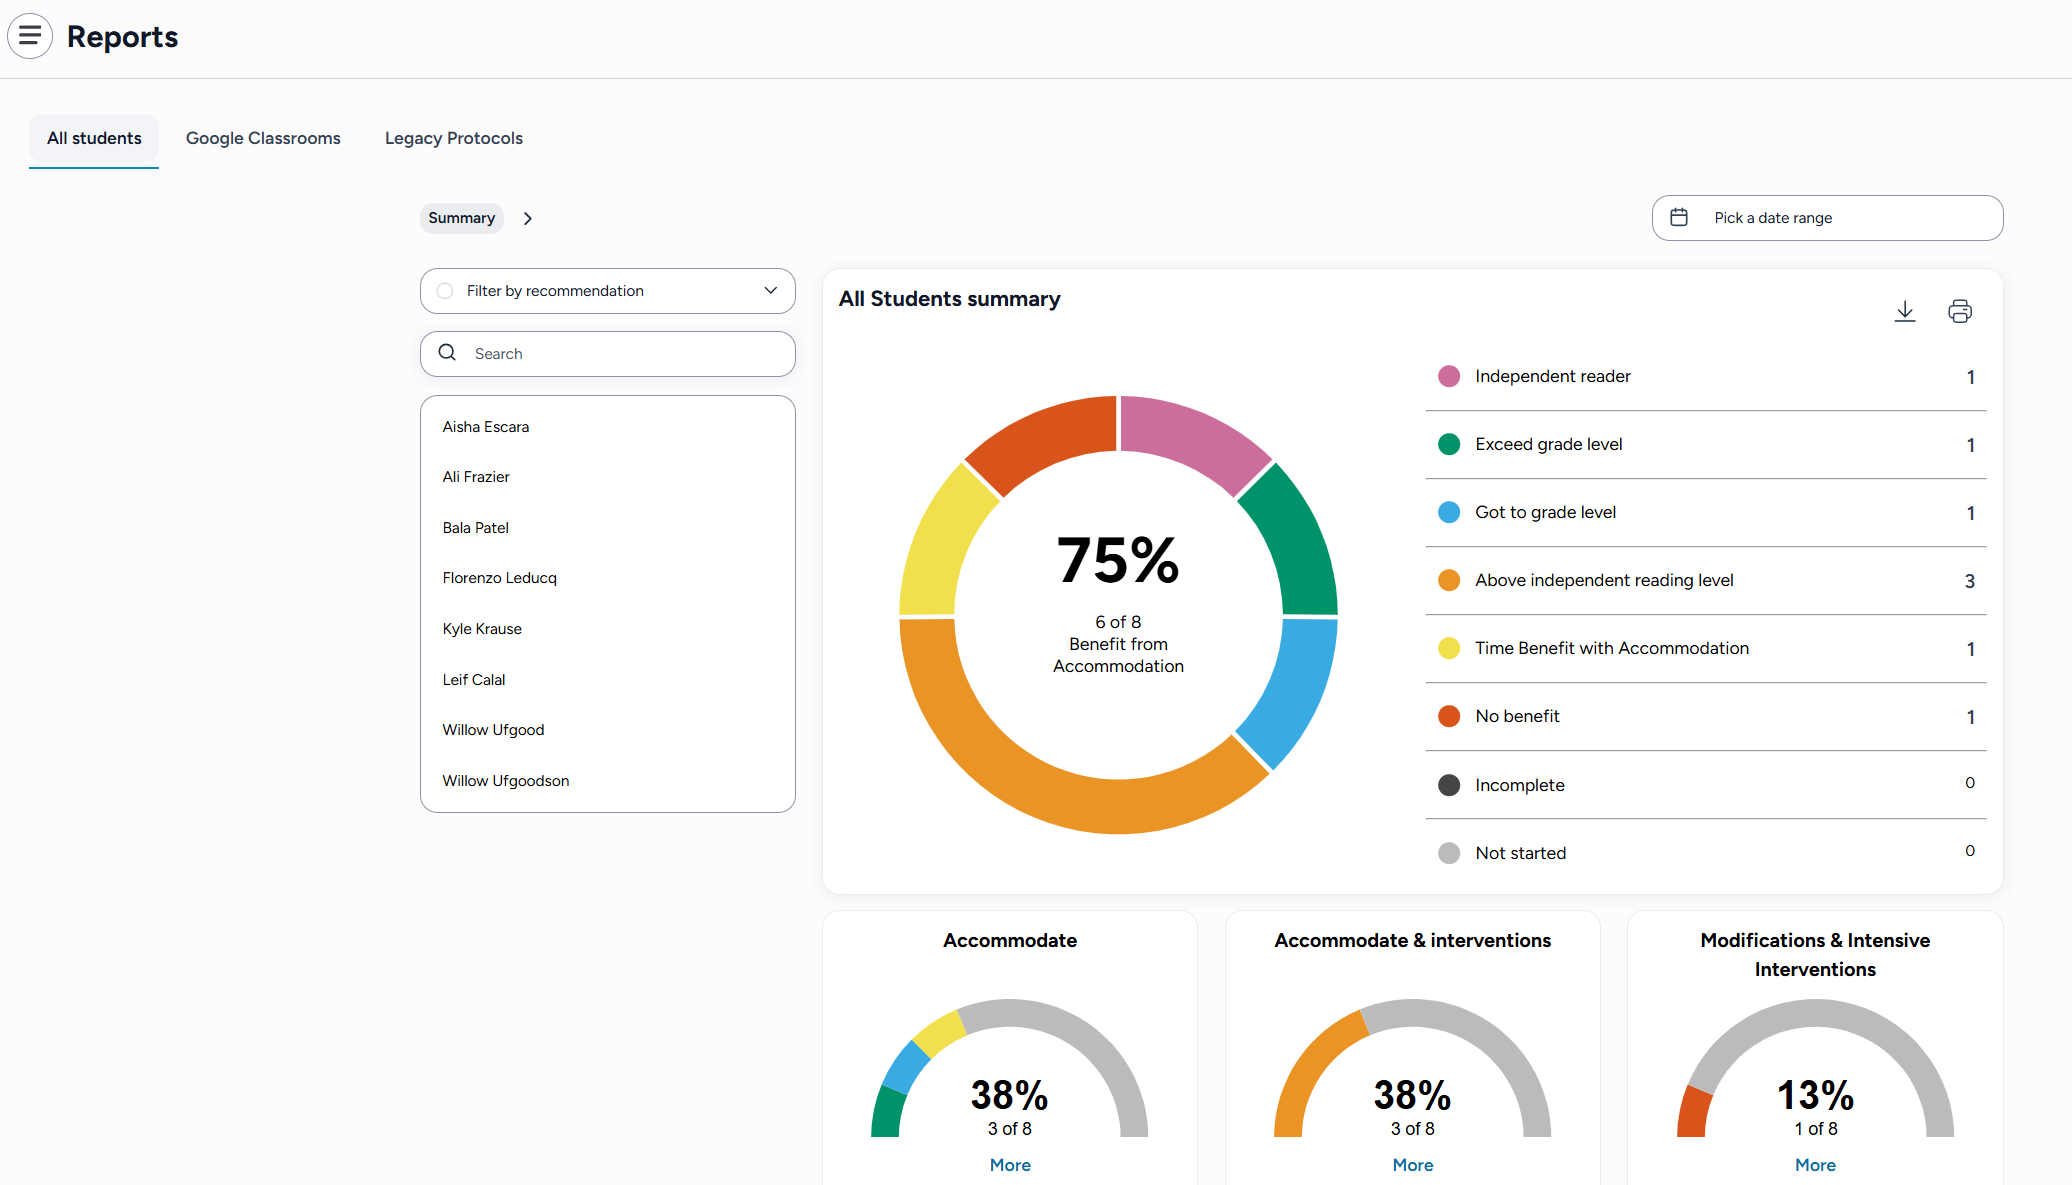Select the student Willow Ufgood
Image resolution: width=2072 pixels, height=1185 pixels.
pos(493,729)
